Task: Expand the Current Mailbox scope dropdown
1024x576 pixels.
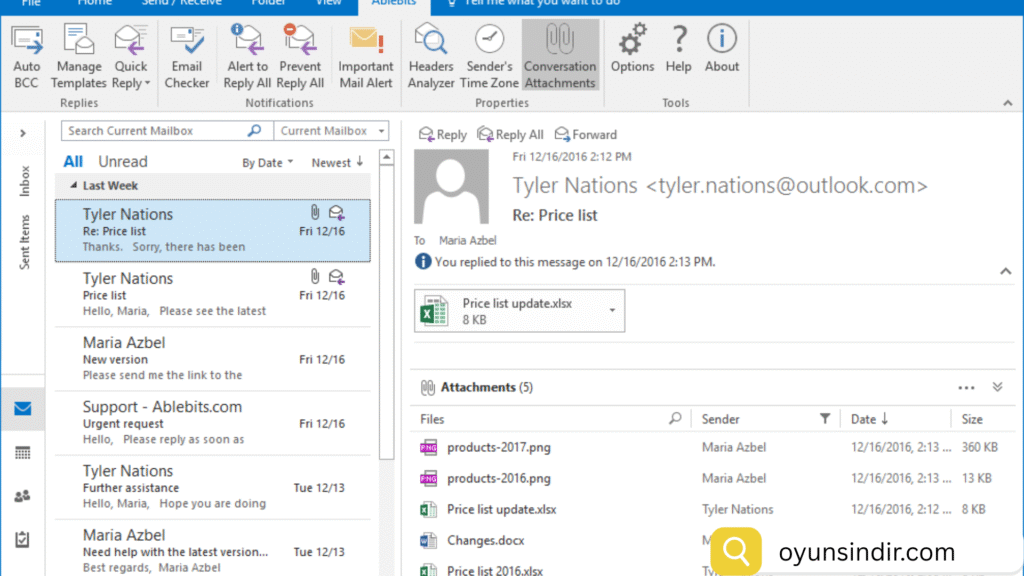Action: (x=381, y=131)
